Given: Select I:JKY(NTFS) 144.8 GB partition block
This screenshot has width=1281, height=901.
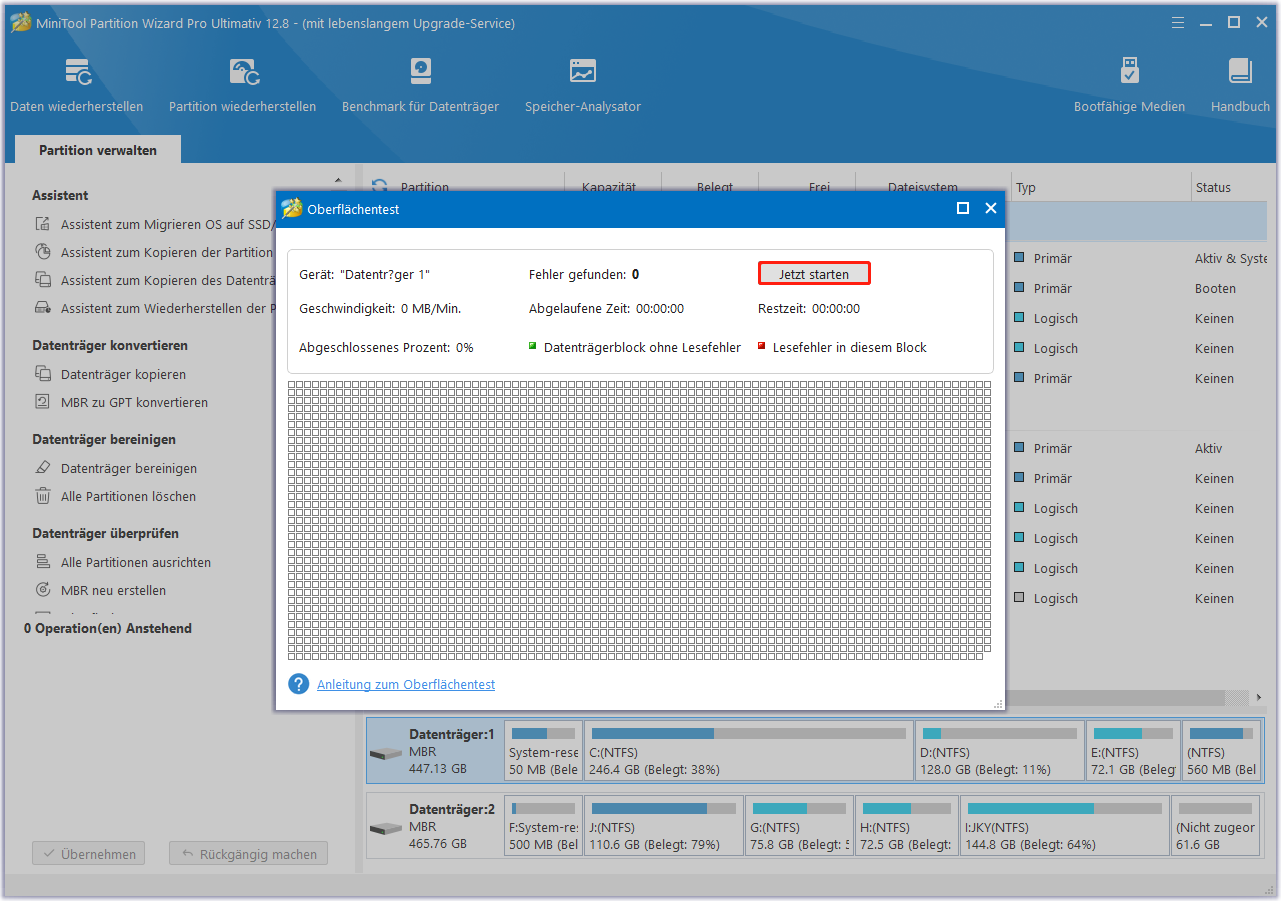Looking at the screenshot, I should click(1064, 827).
